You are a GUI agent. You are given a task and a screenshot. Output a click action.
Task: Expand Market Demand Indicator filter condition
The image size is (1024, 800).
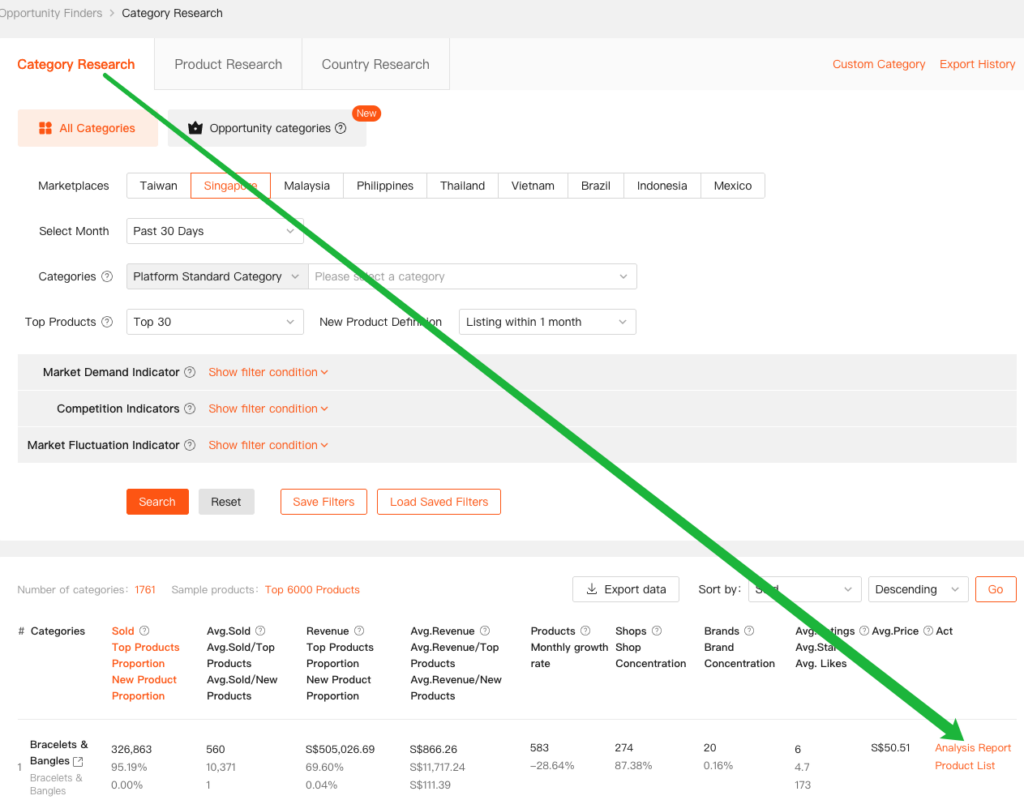pyautogui.click(x=268, y=372)
